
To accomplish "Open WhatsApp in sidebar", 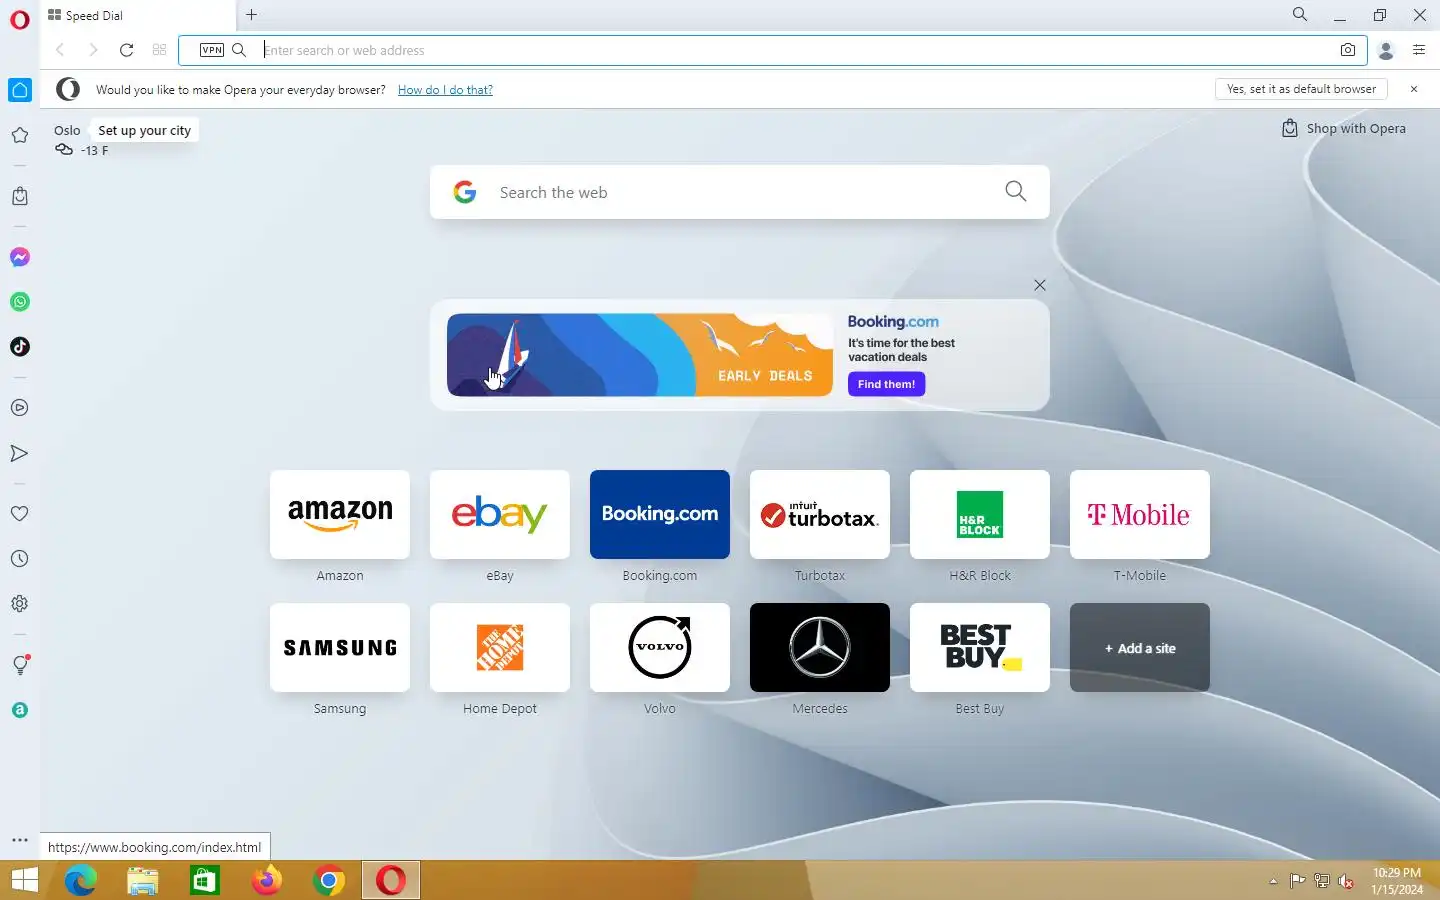I will (20, 302).
